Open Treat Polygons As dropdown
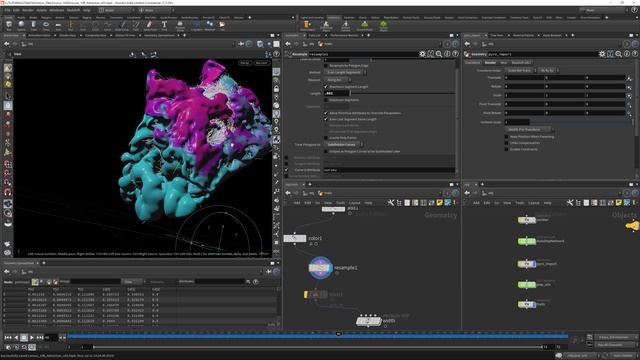The width and height of the screenshot is (640, 360). (x=344, y=144)
